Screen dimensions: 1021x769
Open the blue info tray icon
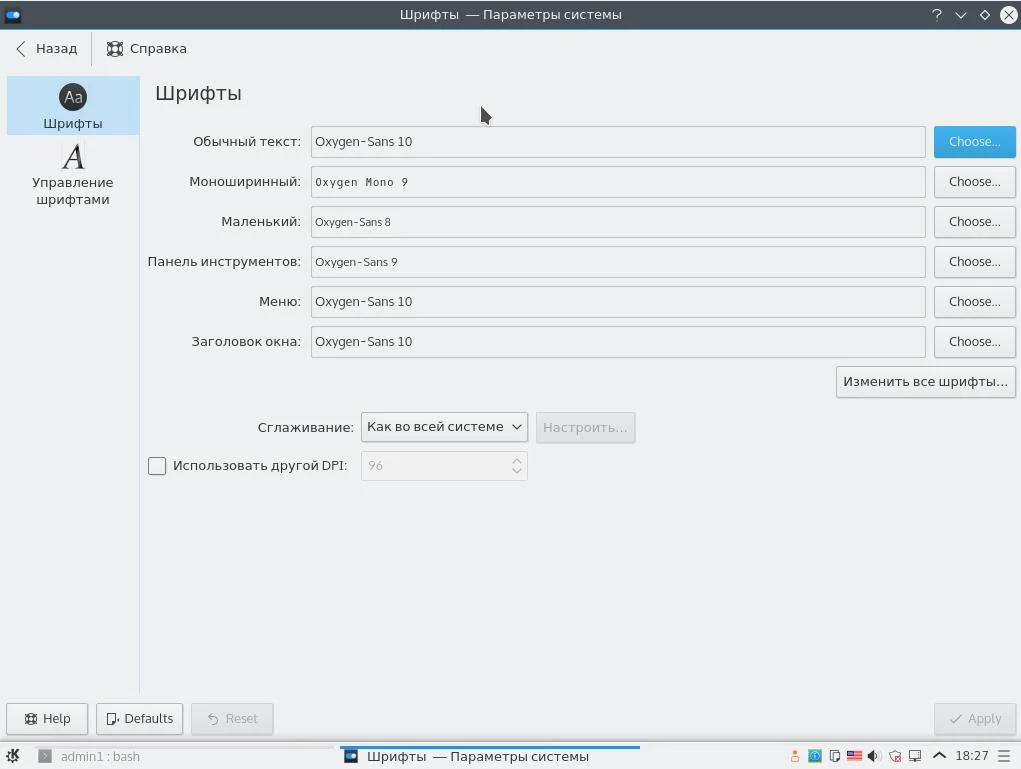click(x=815, y=756)
